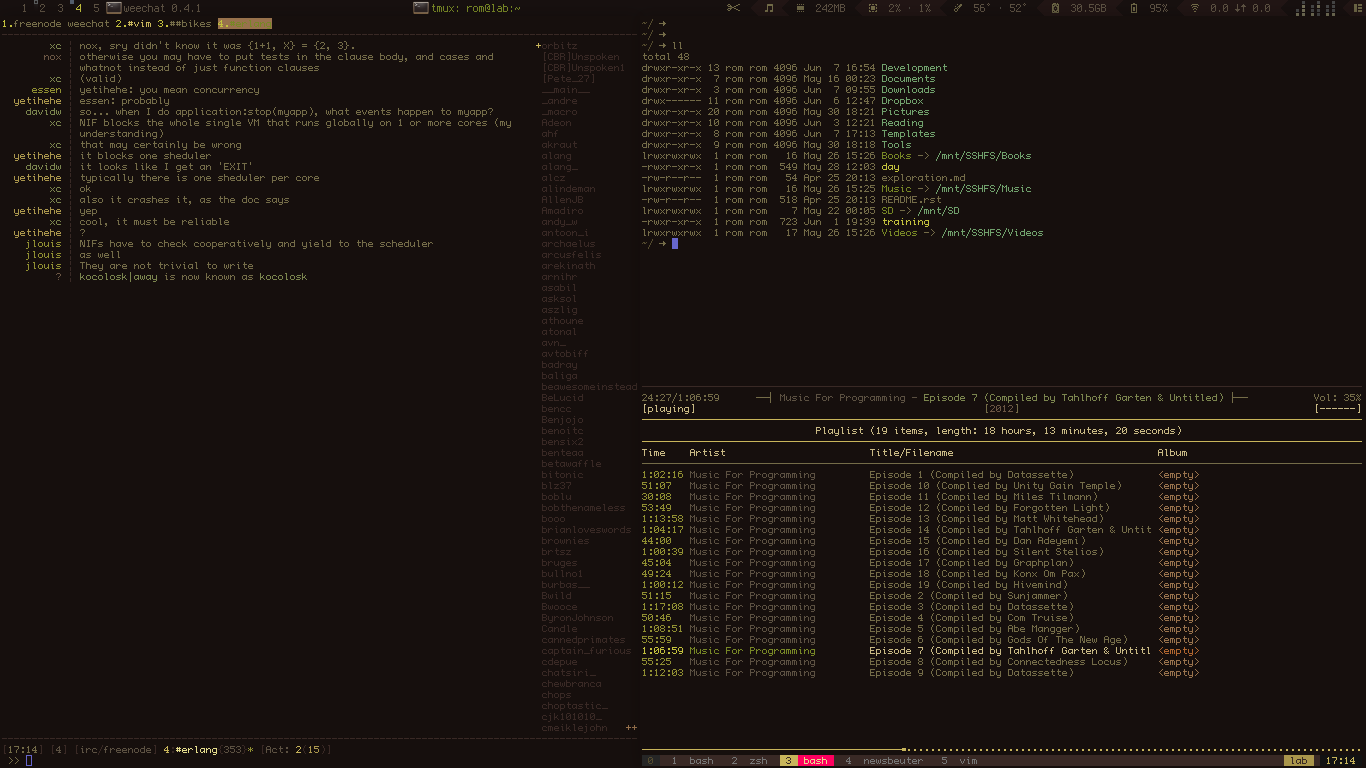Select tmux window 1 bash
The width and height of the screenshot is (1366, 768).
(x=692, y=761)
